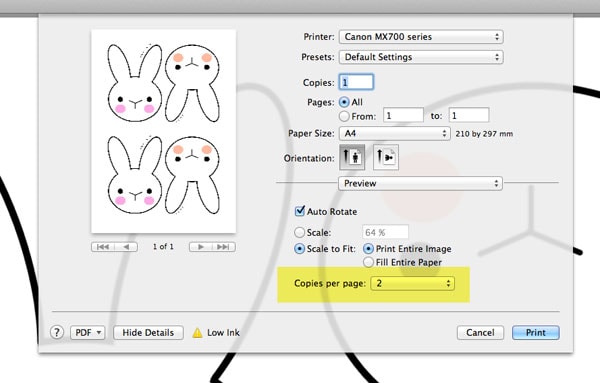
Task: Choose Fill Entire Paper option
Action: click(x=368, y=262)
